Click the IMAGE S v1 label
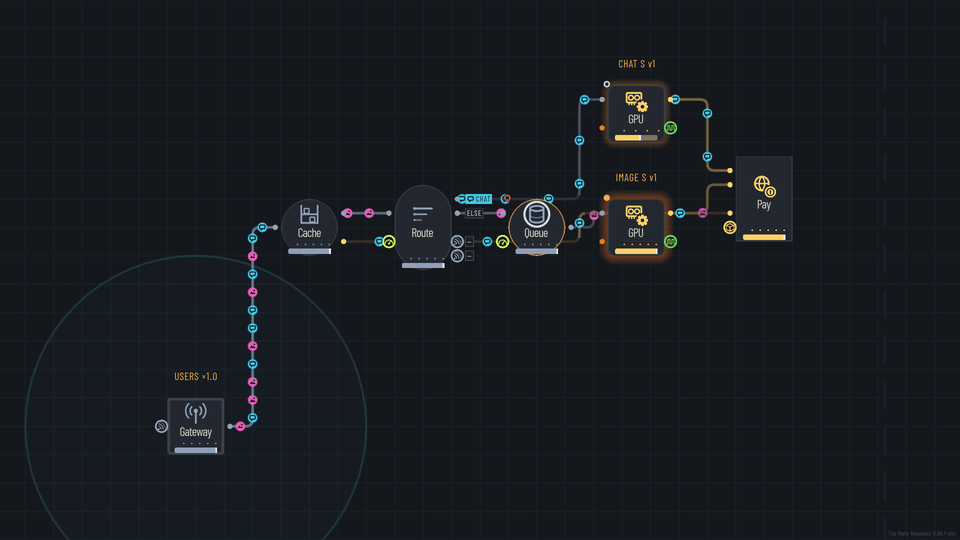Viewport: 960px width, 540px height. tap(636, 178)
